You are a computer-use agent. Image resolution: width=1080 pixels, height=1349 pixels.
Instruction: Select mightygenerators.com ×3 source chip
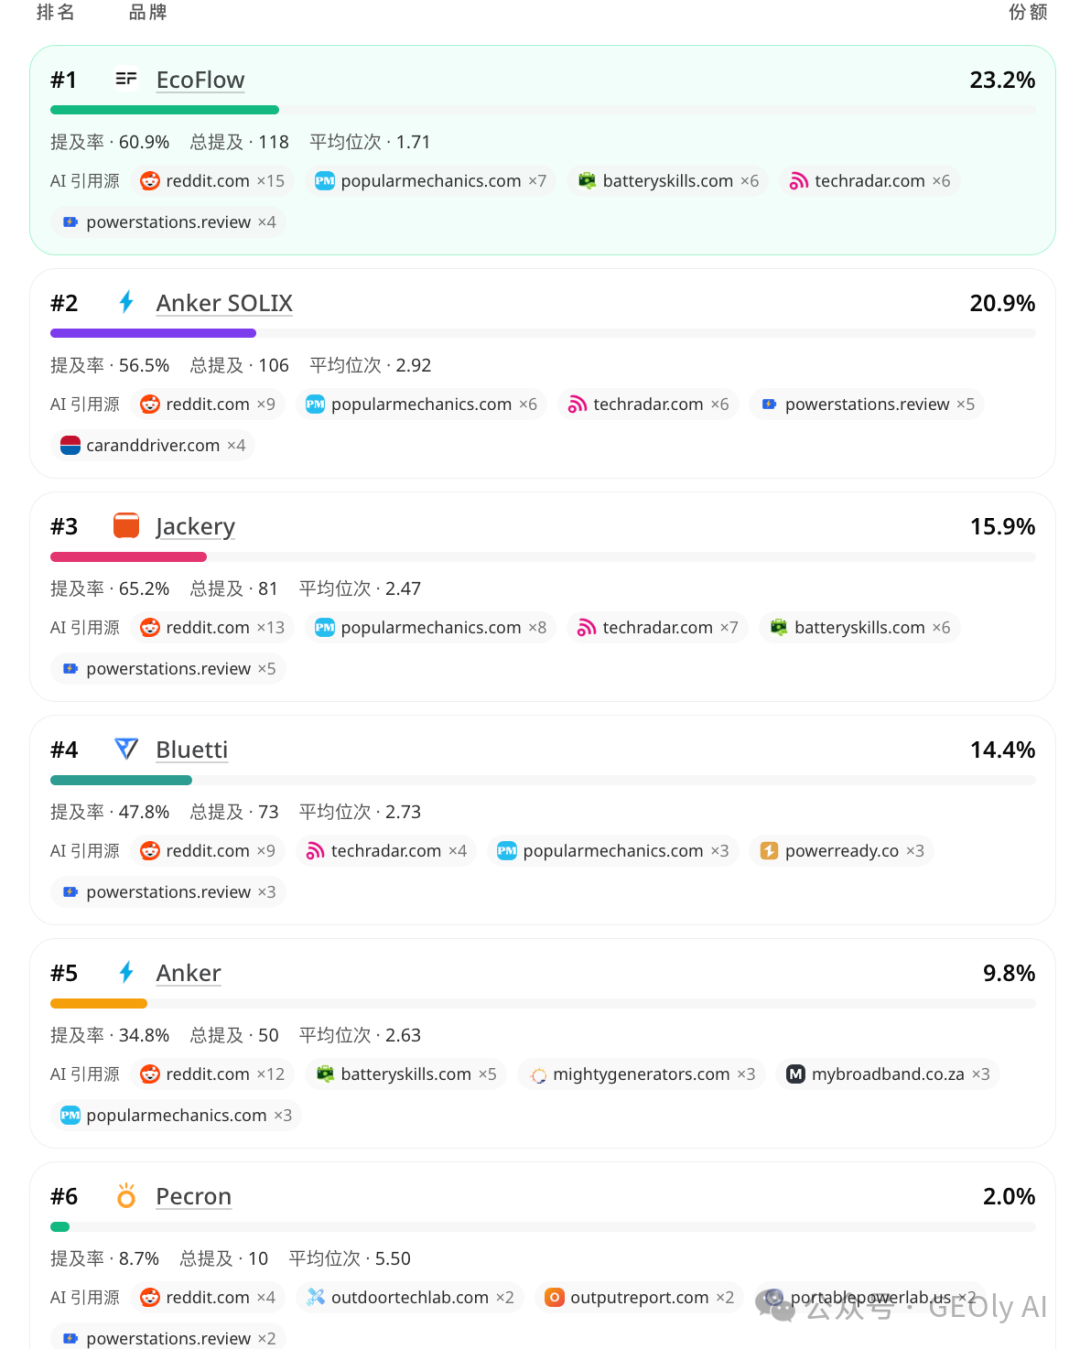pyautogui.click(x=641, y=1074)
